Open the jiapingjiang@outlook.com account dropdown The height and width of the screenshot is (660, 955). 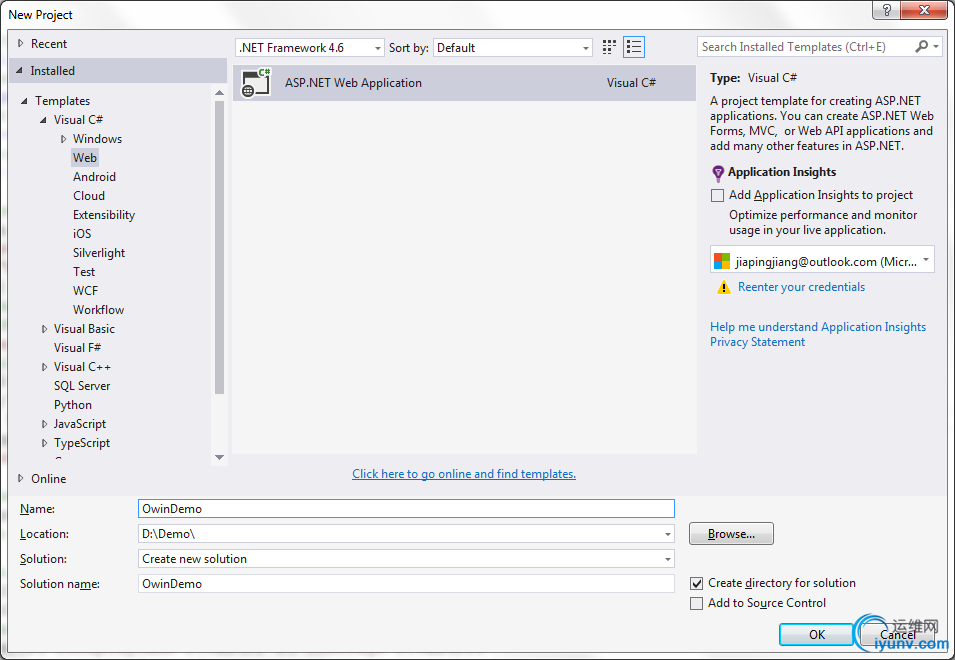pyautogui.click(x=822, y=261)
